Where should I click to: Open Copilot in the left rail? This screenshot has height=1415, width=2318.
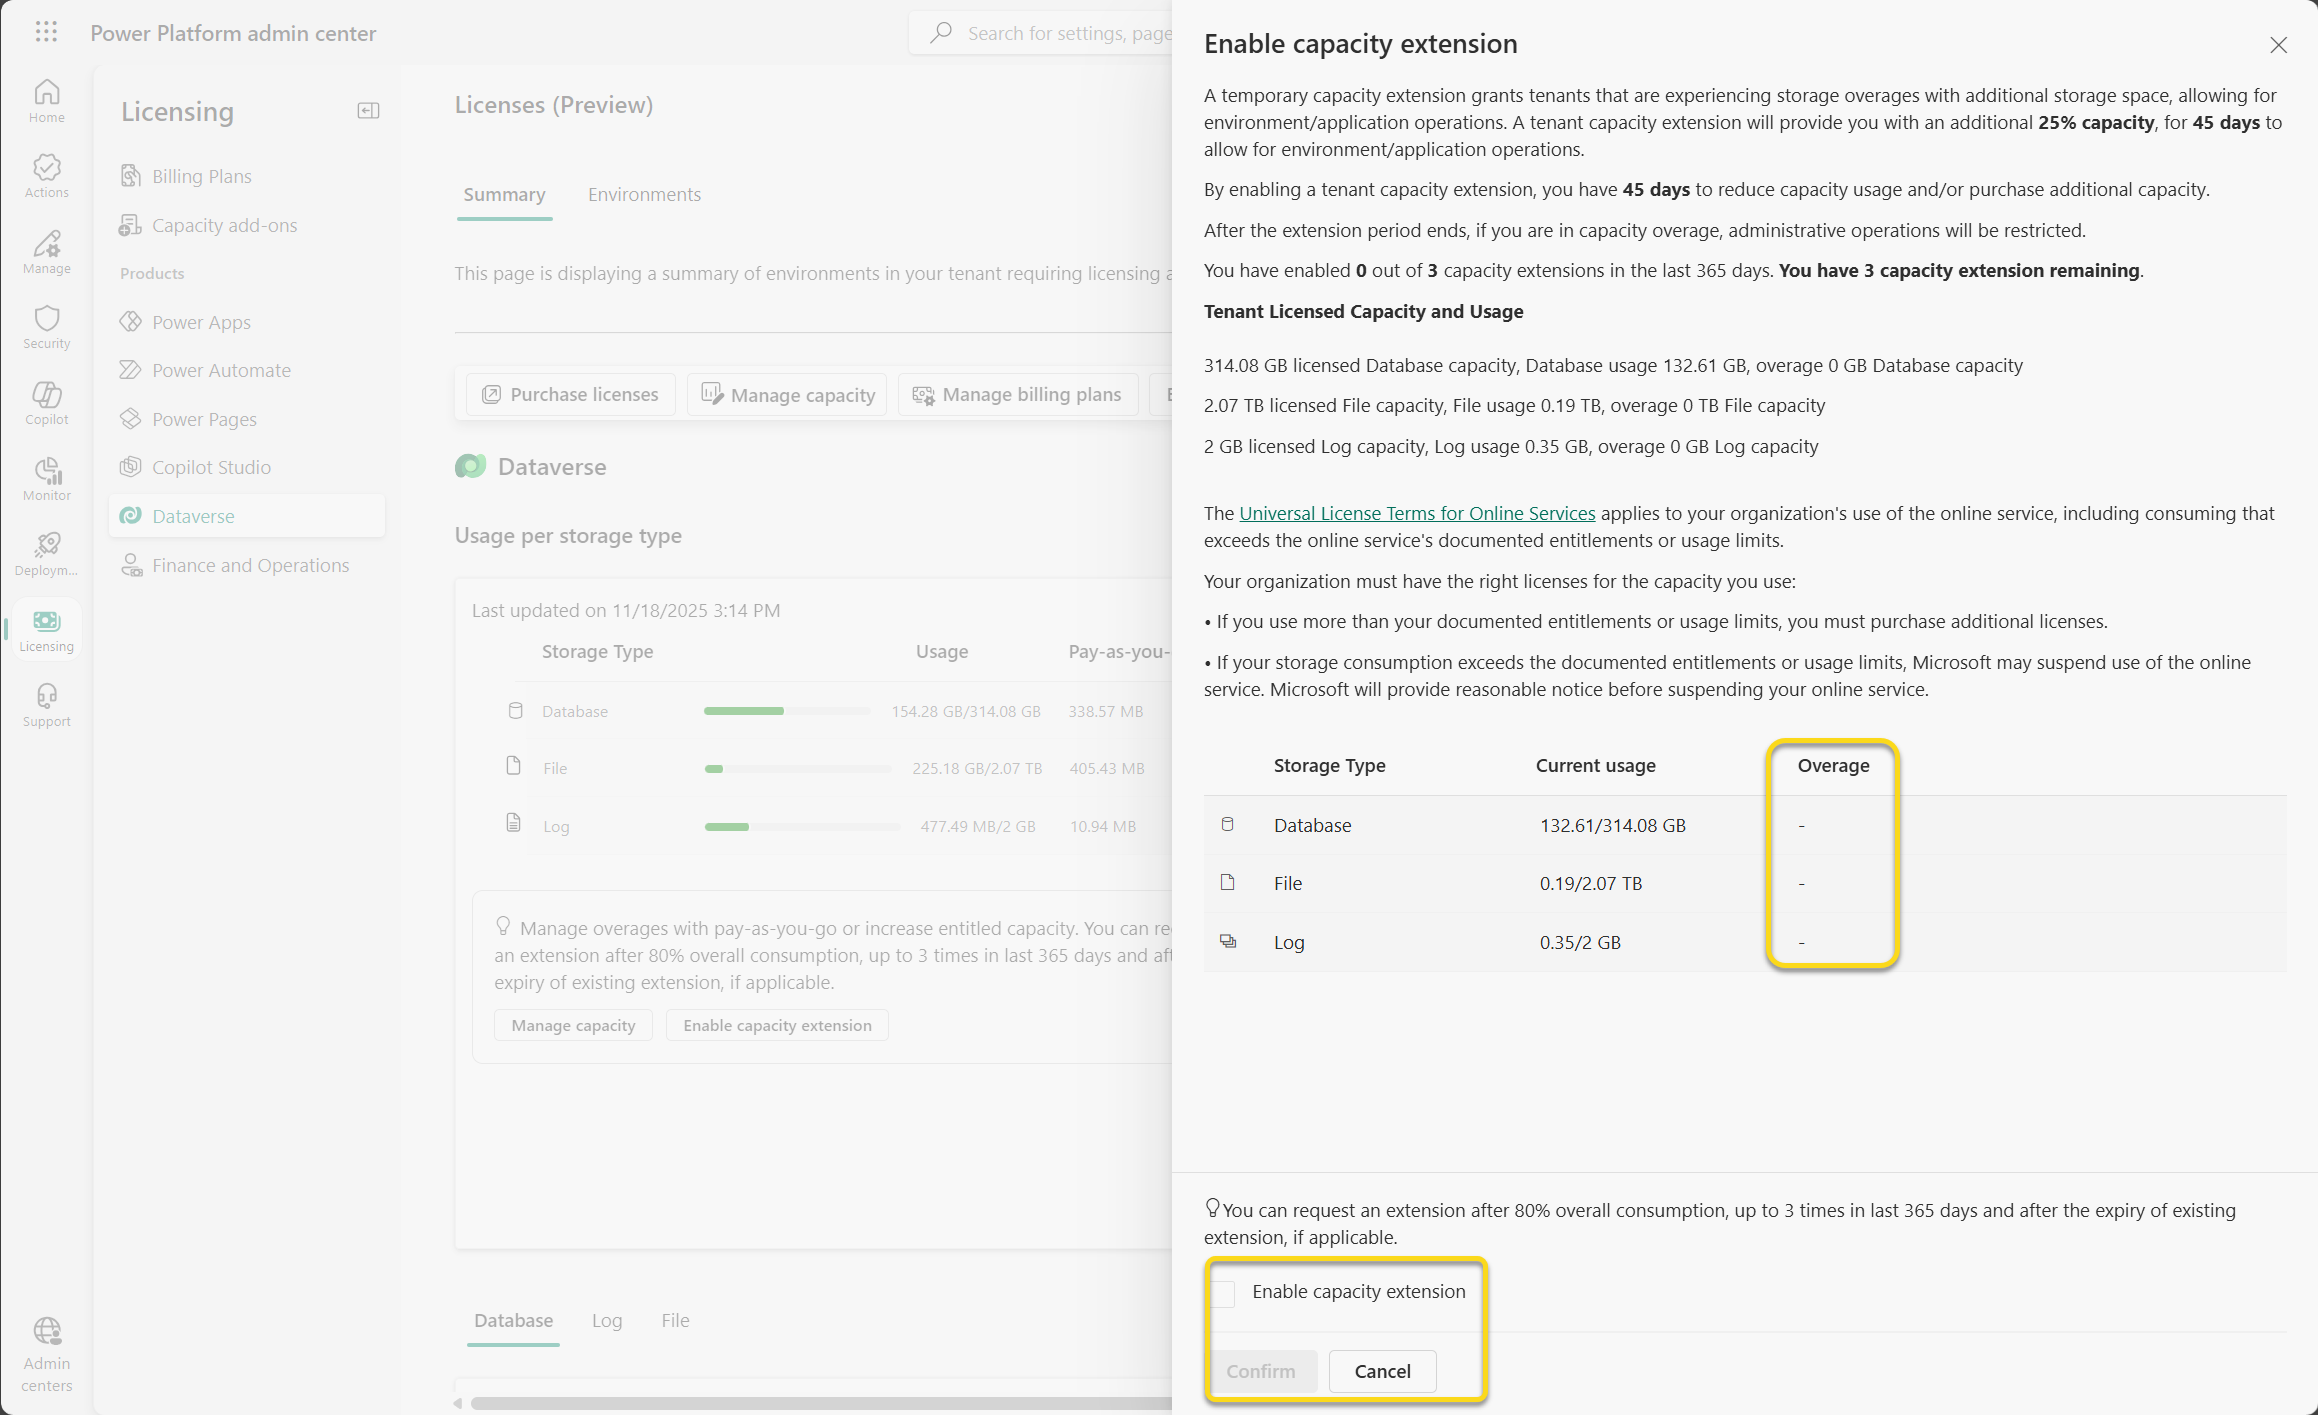46,403
